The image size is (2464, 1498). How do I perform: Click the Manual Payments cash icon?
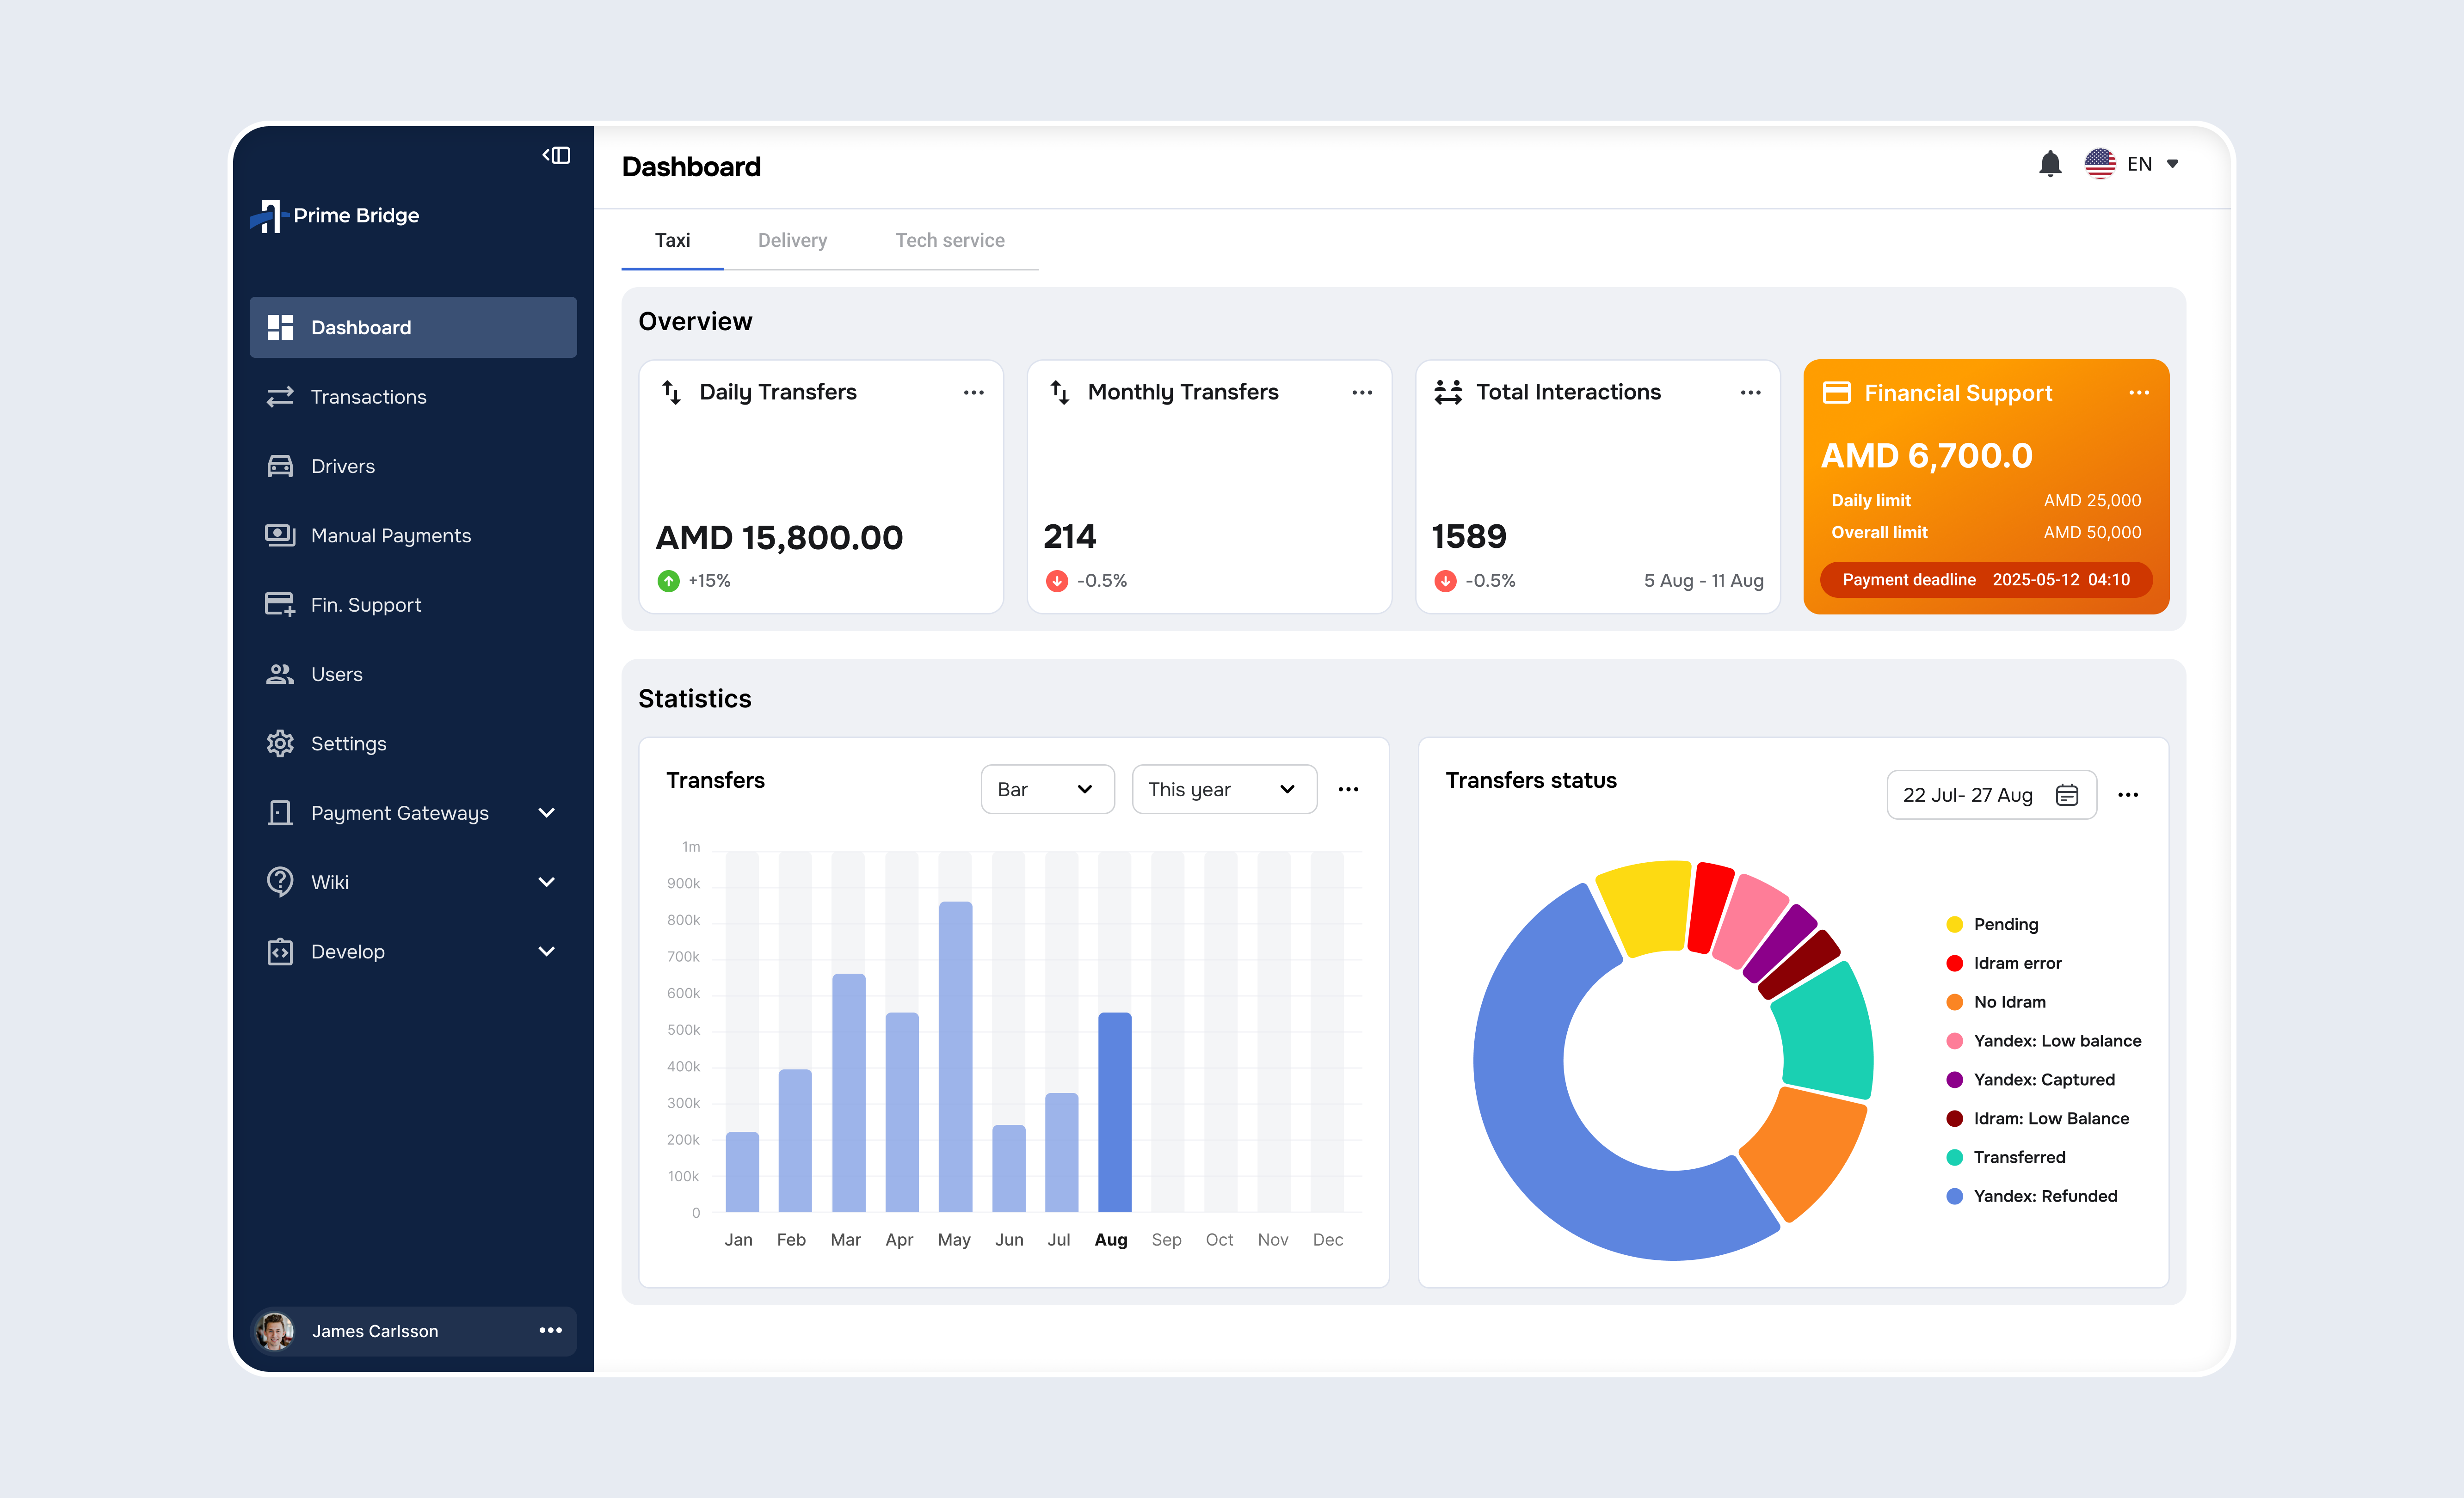pos(280,535)
